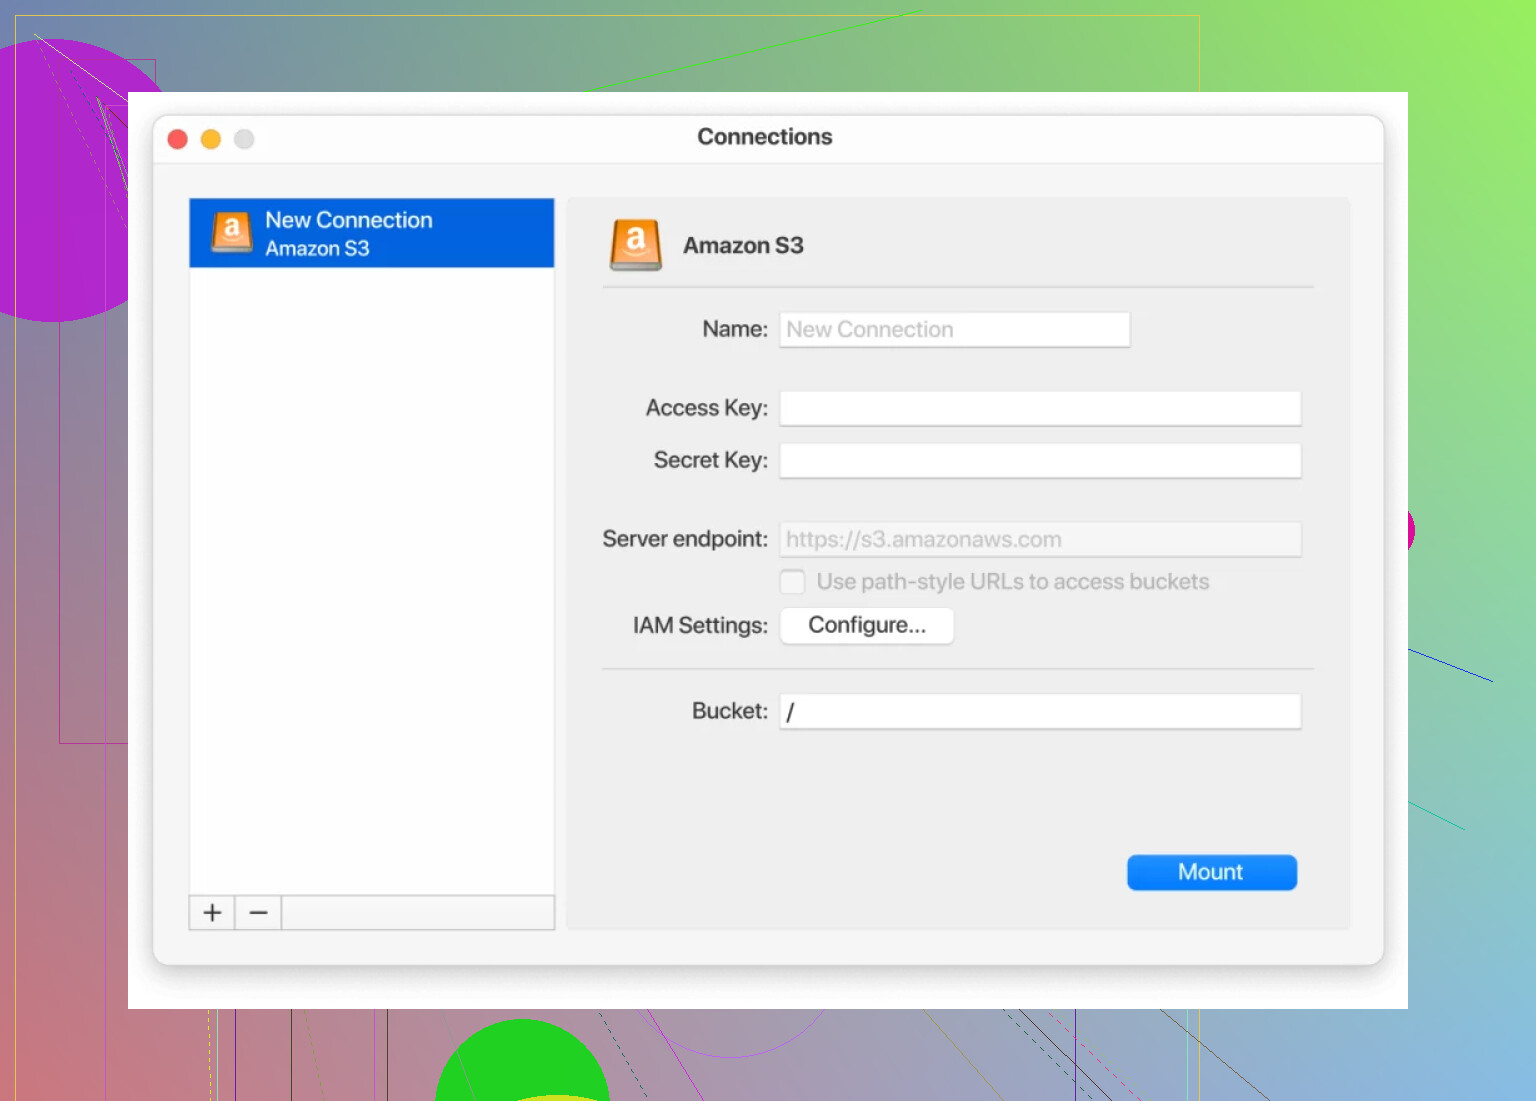Click the Mount button
Viewport: 1536px width, 1101px height.
[x=1212, y=872]
